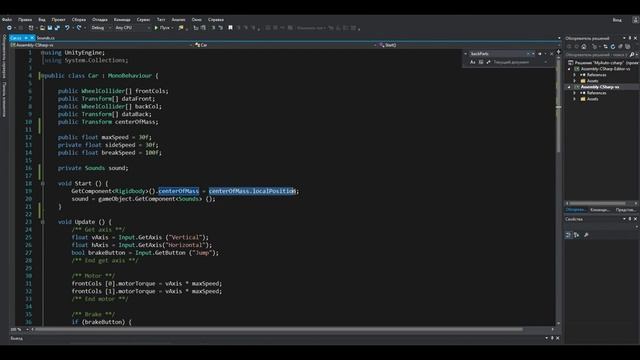640x360 pixels.
Task: Expand the replace row in find box
Action: [x=466, y=54]
